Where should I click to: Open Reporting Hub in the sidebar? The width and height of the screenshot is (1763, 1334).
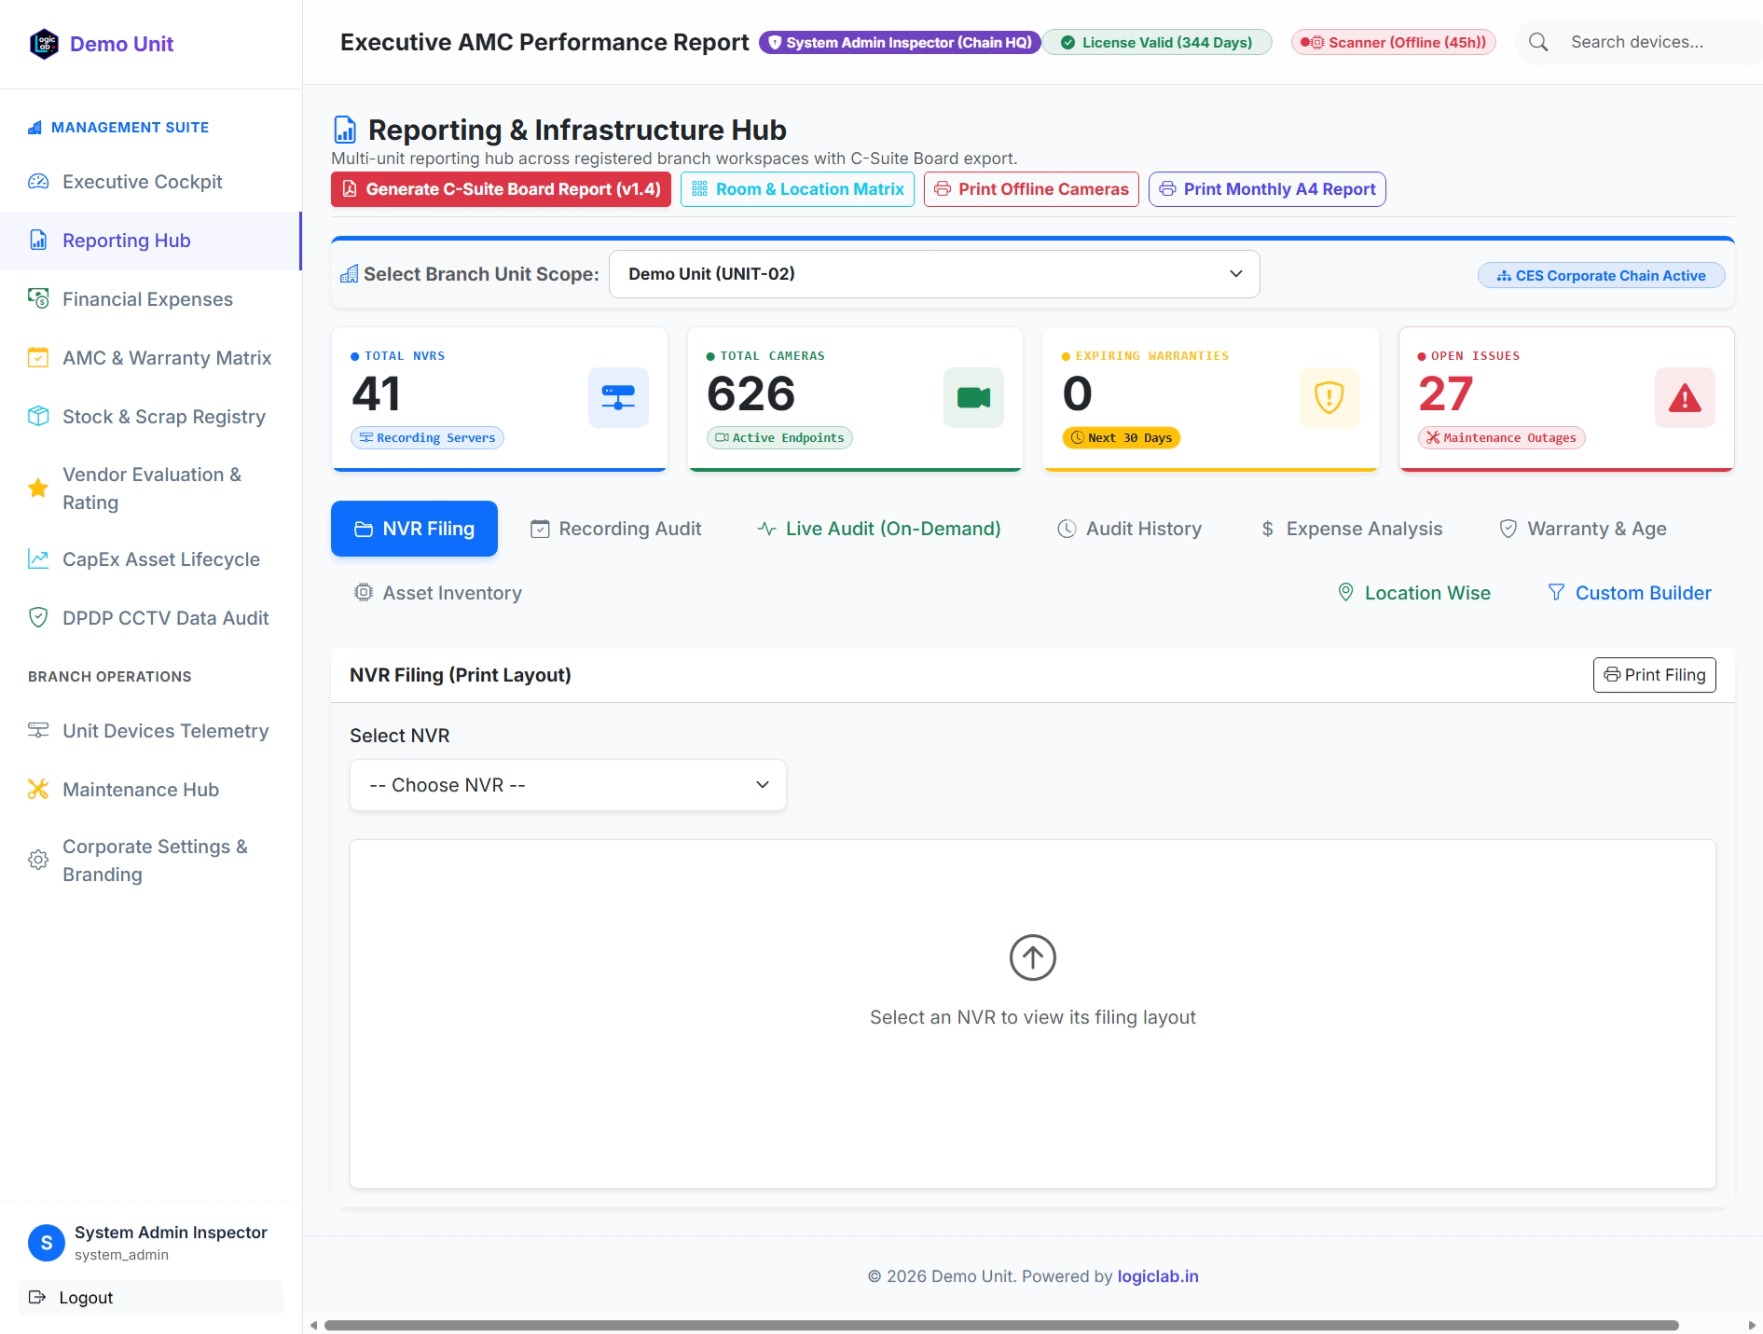[x=150, y=241]
